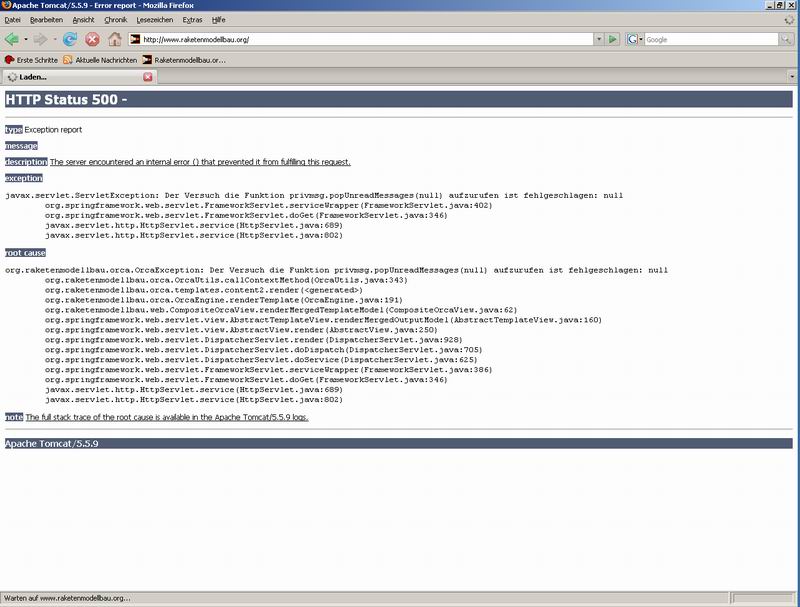Screen dimensions: 800x607
Task: Stop loading with the red Stop icon
Action: [92, 39]
